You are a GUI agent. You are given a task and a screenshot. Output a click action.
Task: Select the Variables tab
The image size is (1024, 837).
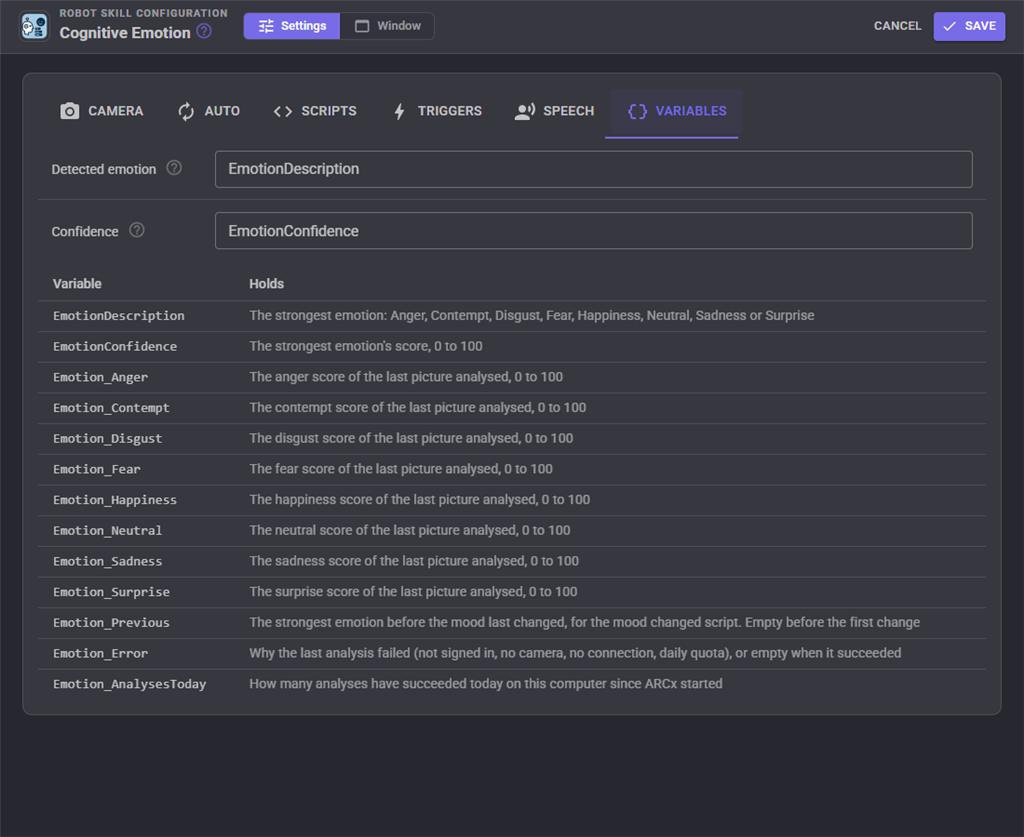tap(677, 111)
